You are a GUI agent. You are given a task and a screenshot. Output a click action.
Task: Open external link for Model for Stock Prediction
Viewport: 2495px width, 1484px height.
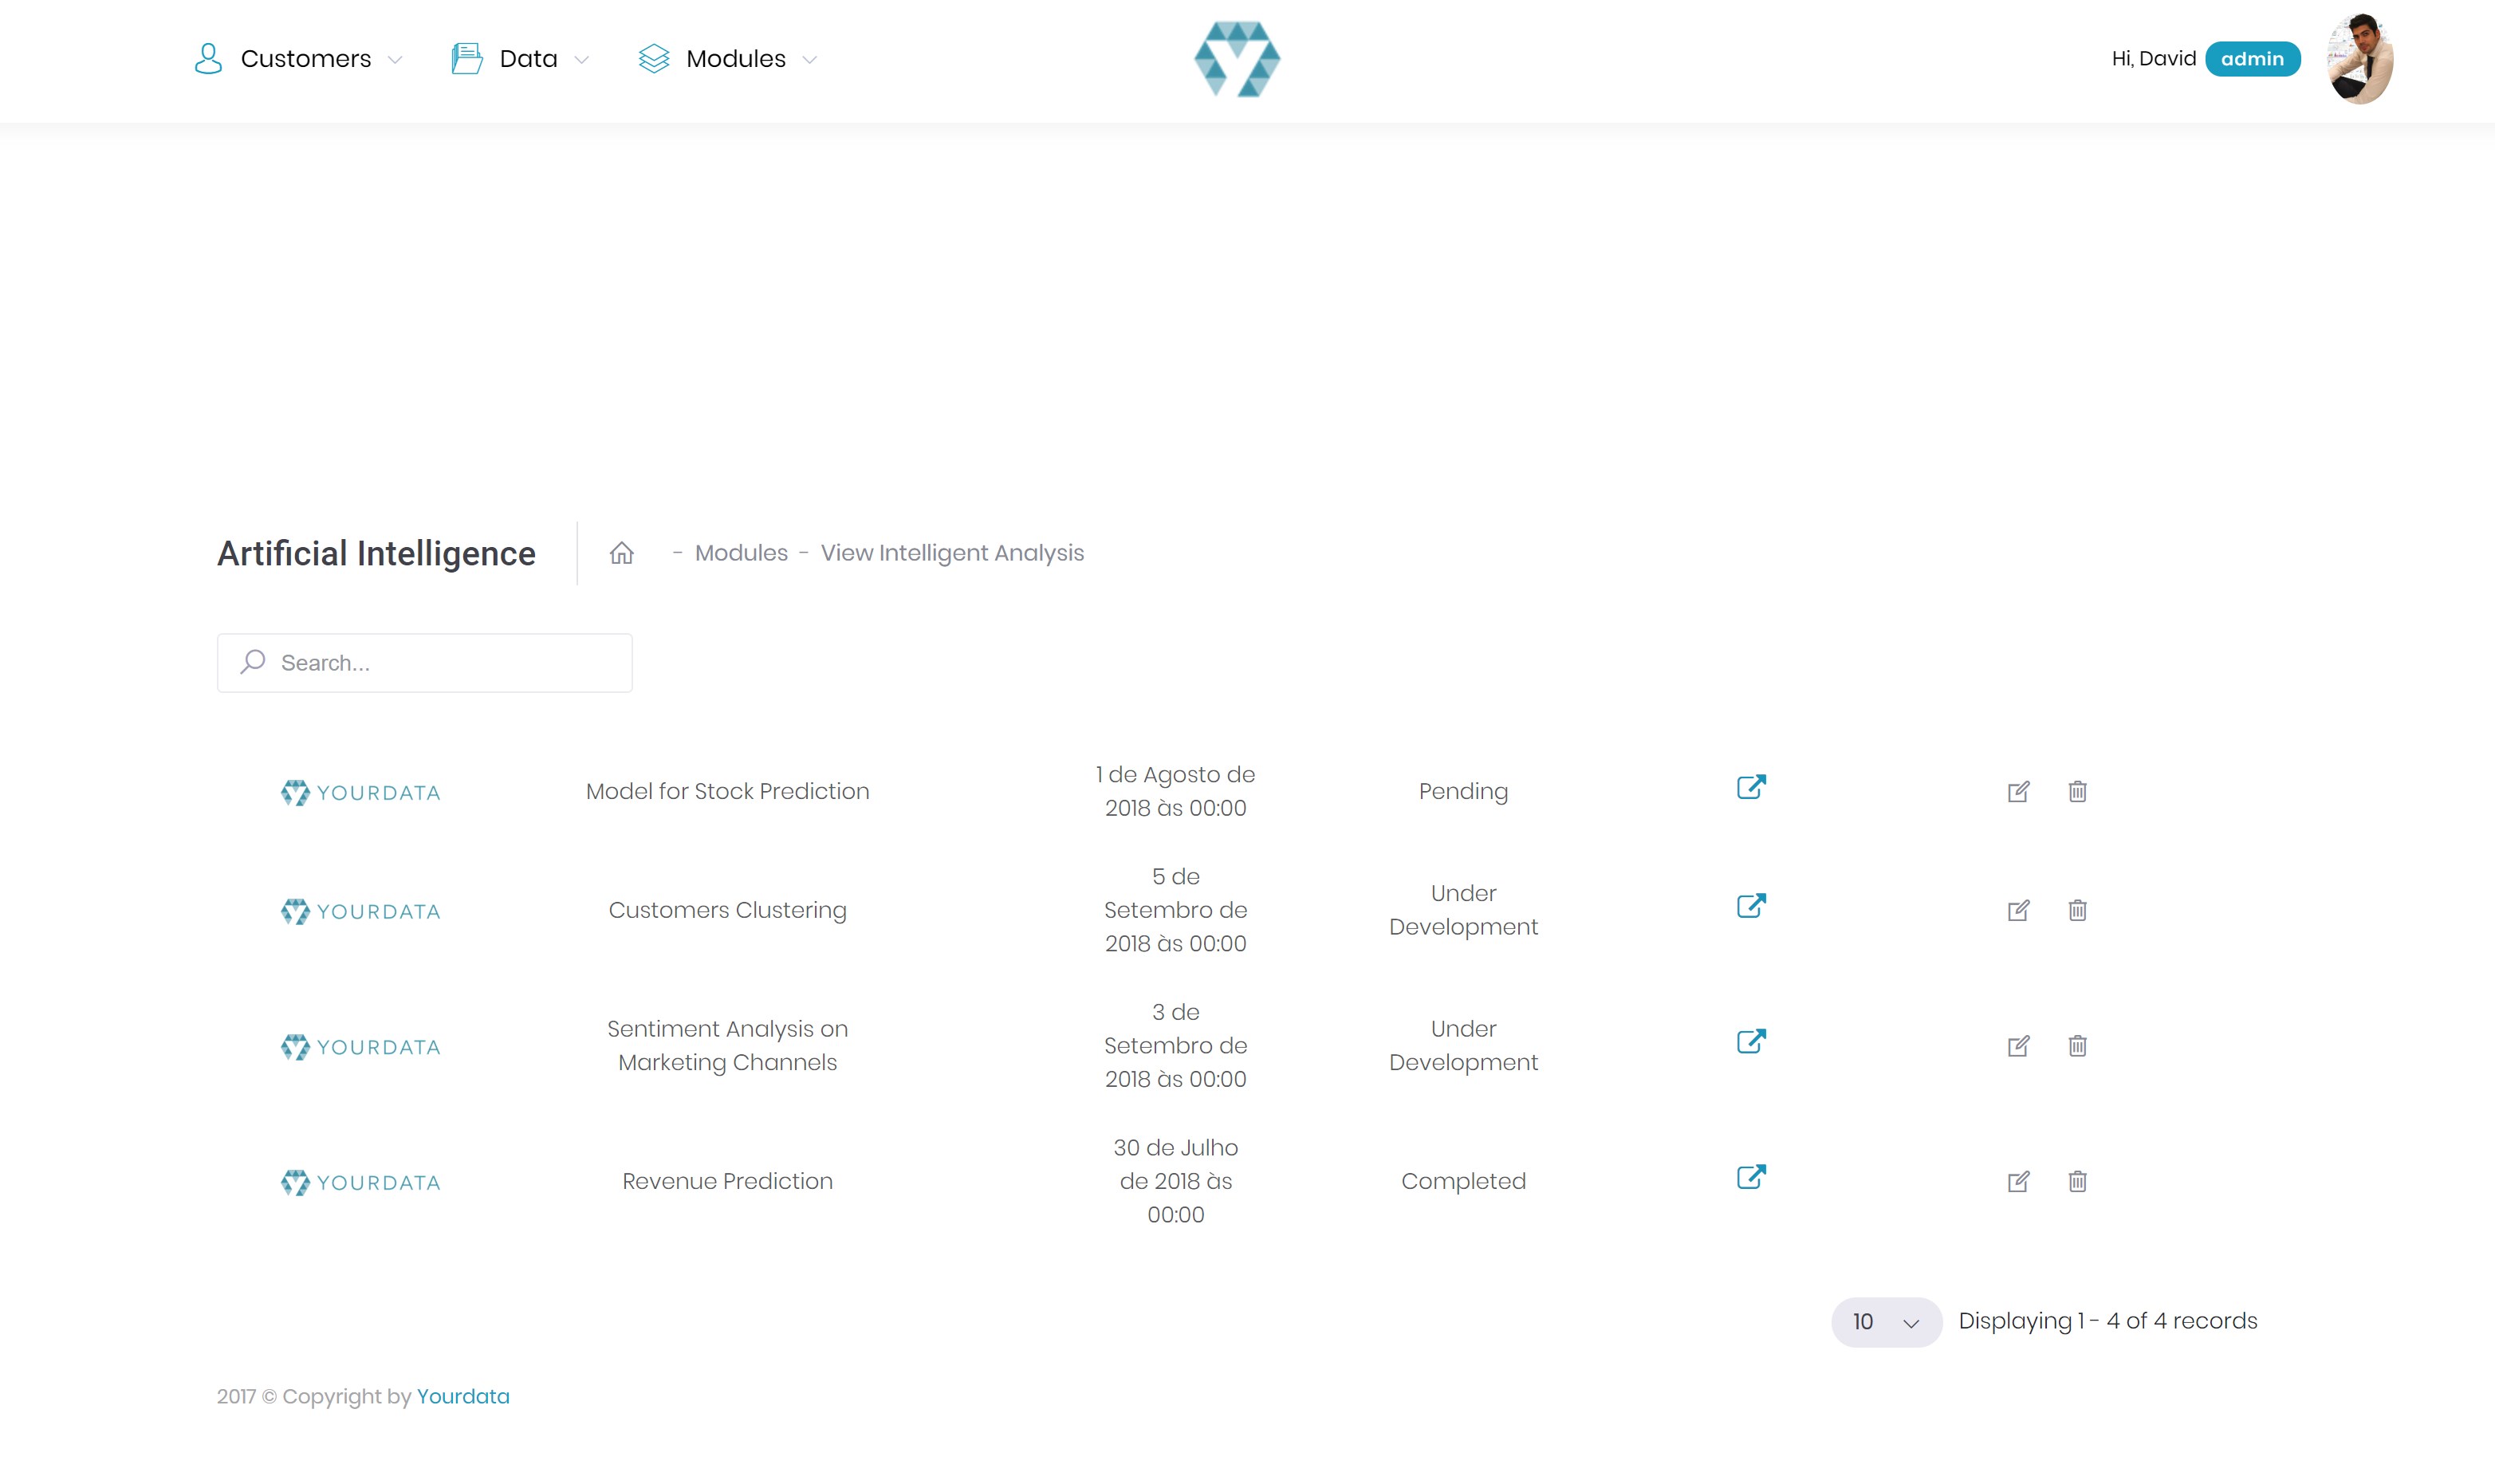[x=1750, y=787]
